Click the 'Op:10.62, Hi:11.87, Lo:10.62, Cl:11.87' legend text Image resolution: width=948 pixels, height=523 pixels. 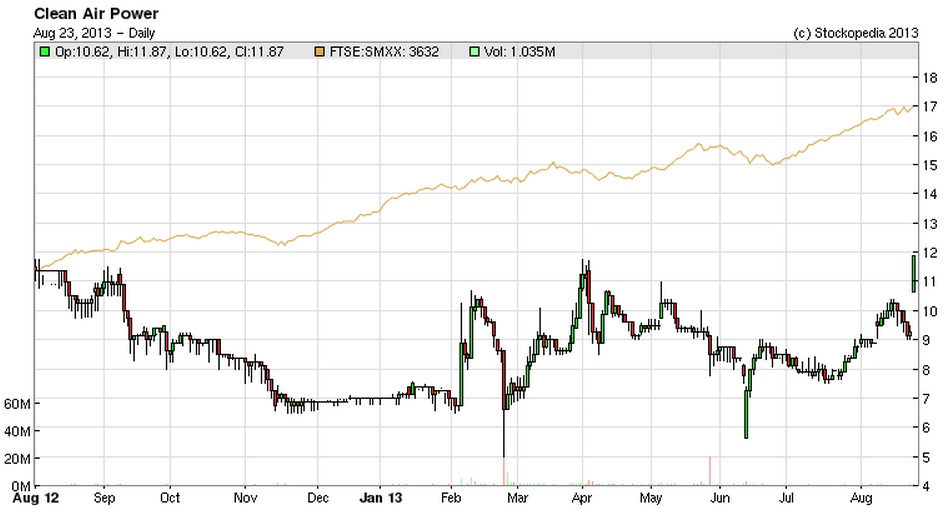[169, 52]
